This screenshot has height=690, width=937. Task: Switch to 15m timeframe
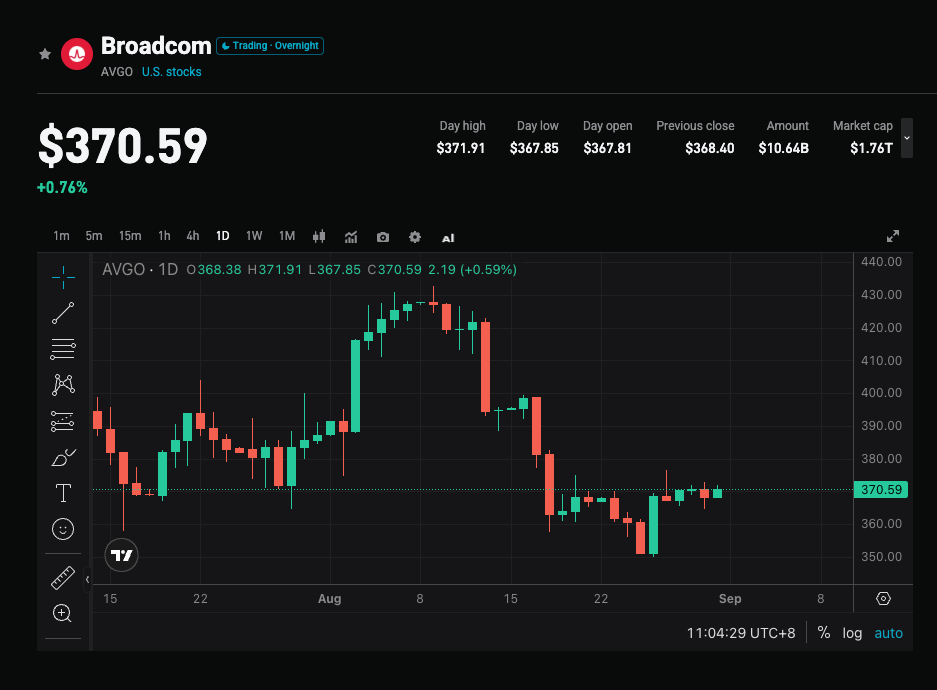click(130, 236)
